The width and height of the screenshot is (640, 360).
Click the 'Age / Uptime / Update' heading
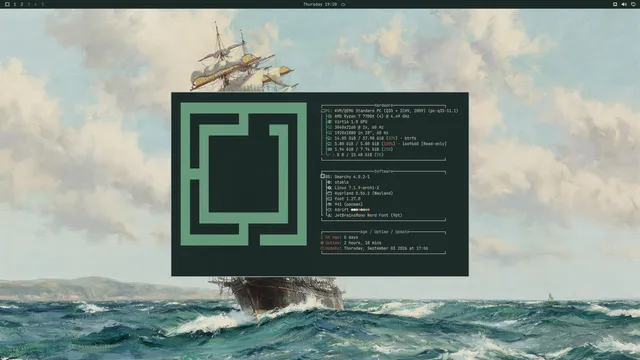pyautogui.click(x=384, y=232)
